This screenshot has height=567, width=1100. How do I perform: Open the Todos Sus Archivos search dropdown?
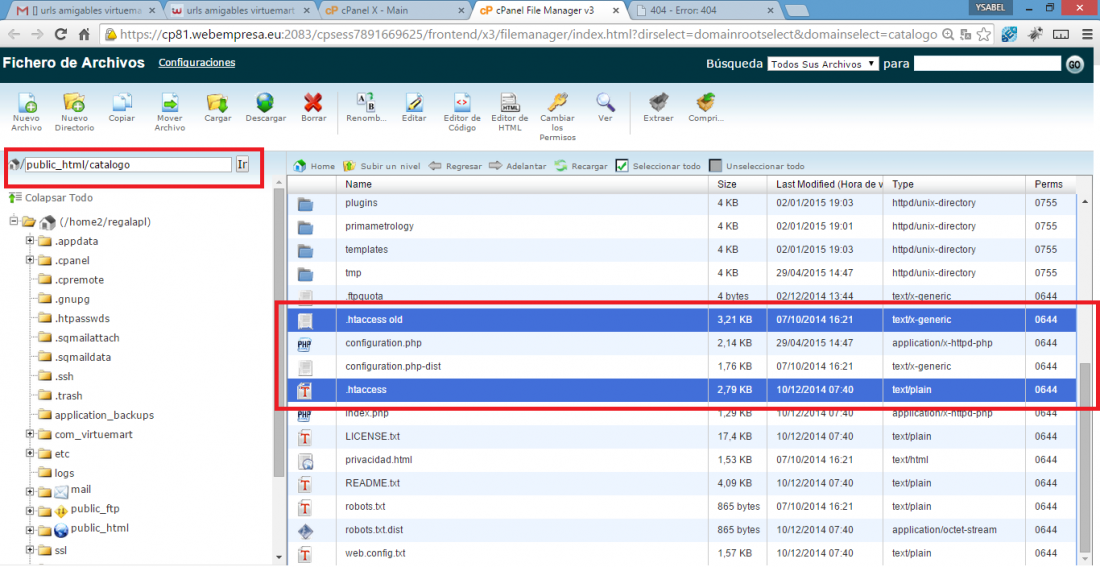click(823, 64)
